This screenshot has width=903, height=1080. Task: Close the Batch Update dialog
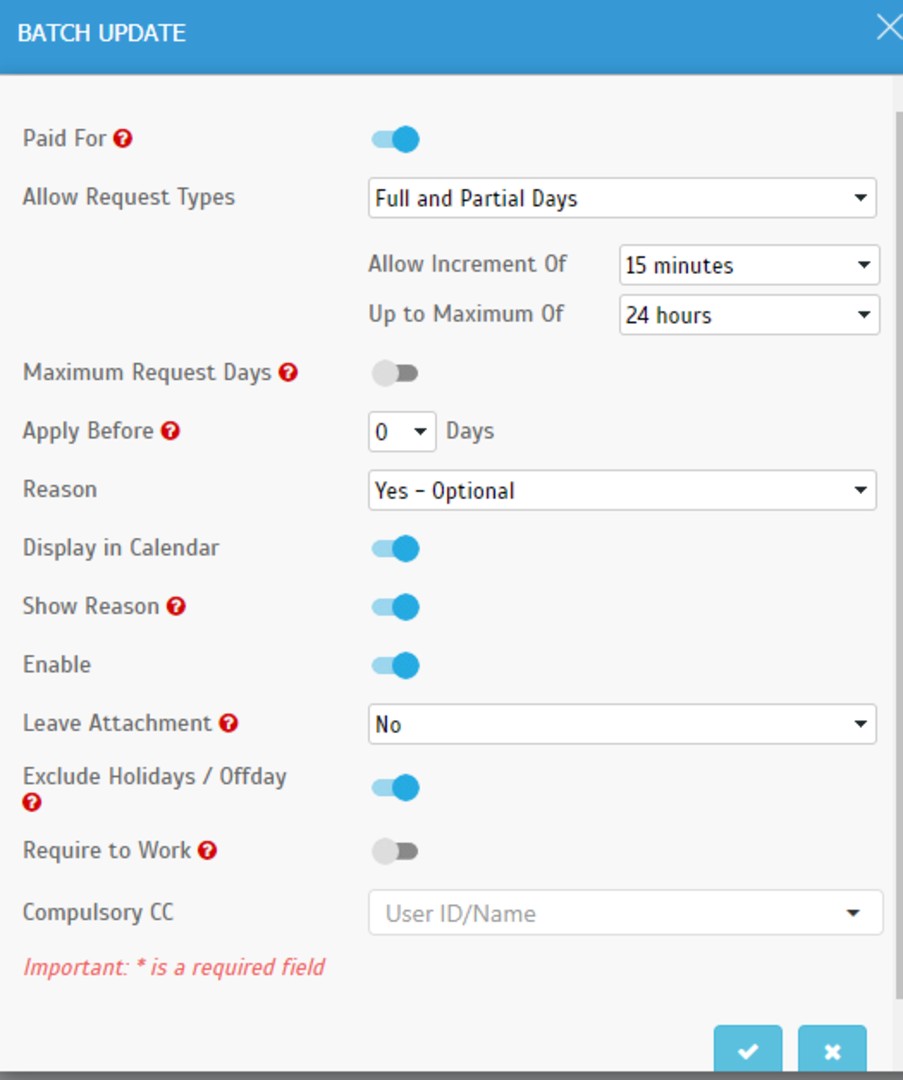pyautogui.click(x=888, y=28)
